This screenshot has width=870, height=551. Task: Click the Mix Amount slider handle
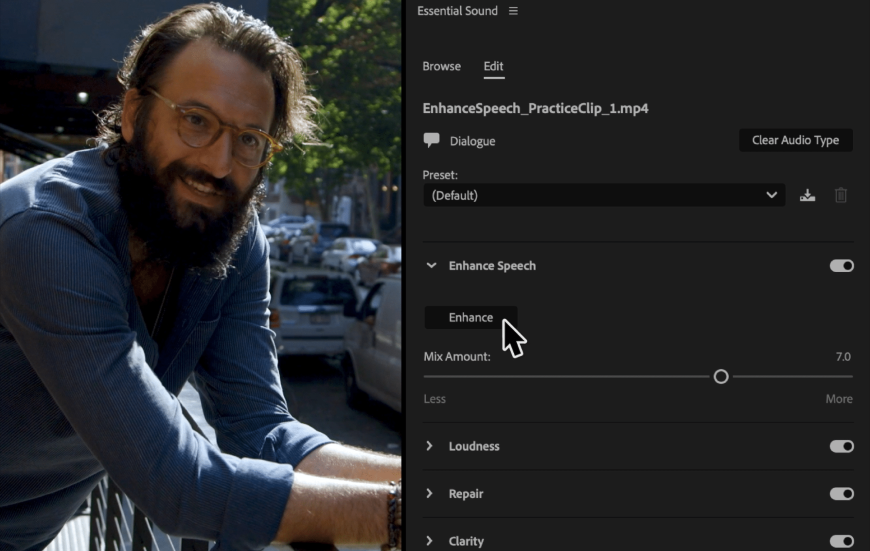(721, 377)
